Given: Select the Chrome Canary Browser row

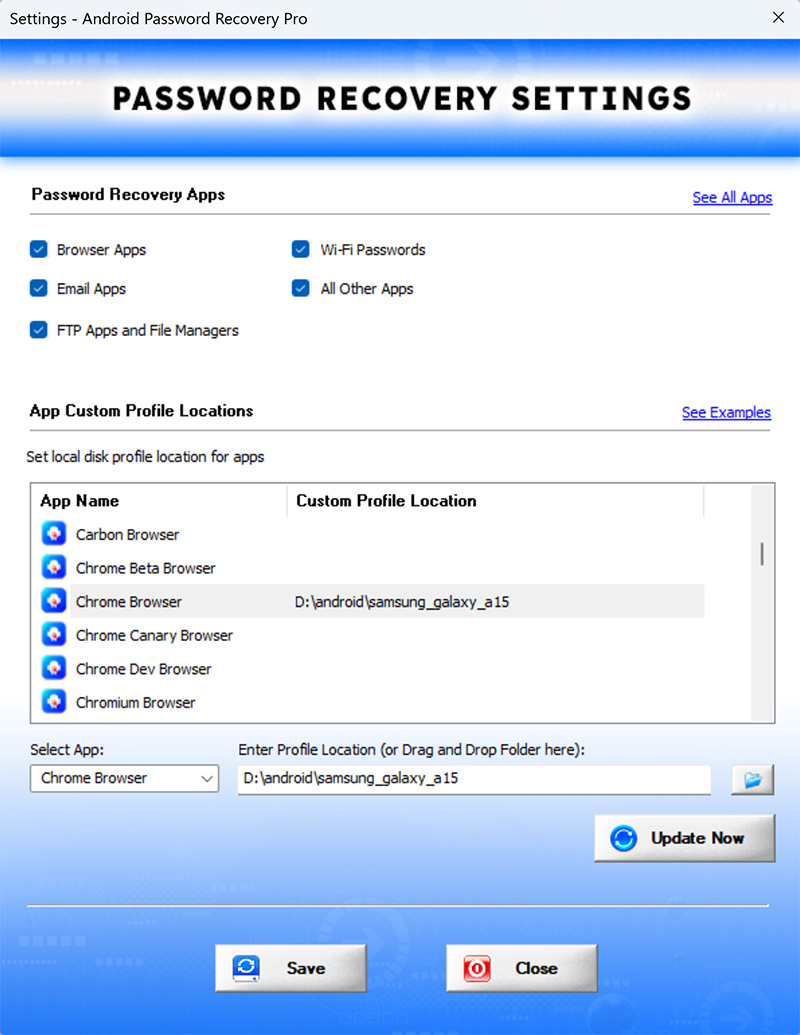Looking at the screenshot, I should click(373, 635).
